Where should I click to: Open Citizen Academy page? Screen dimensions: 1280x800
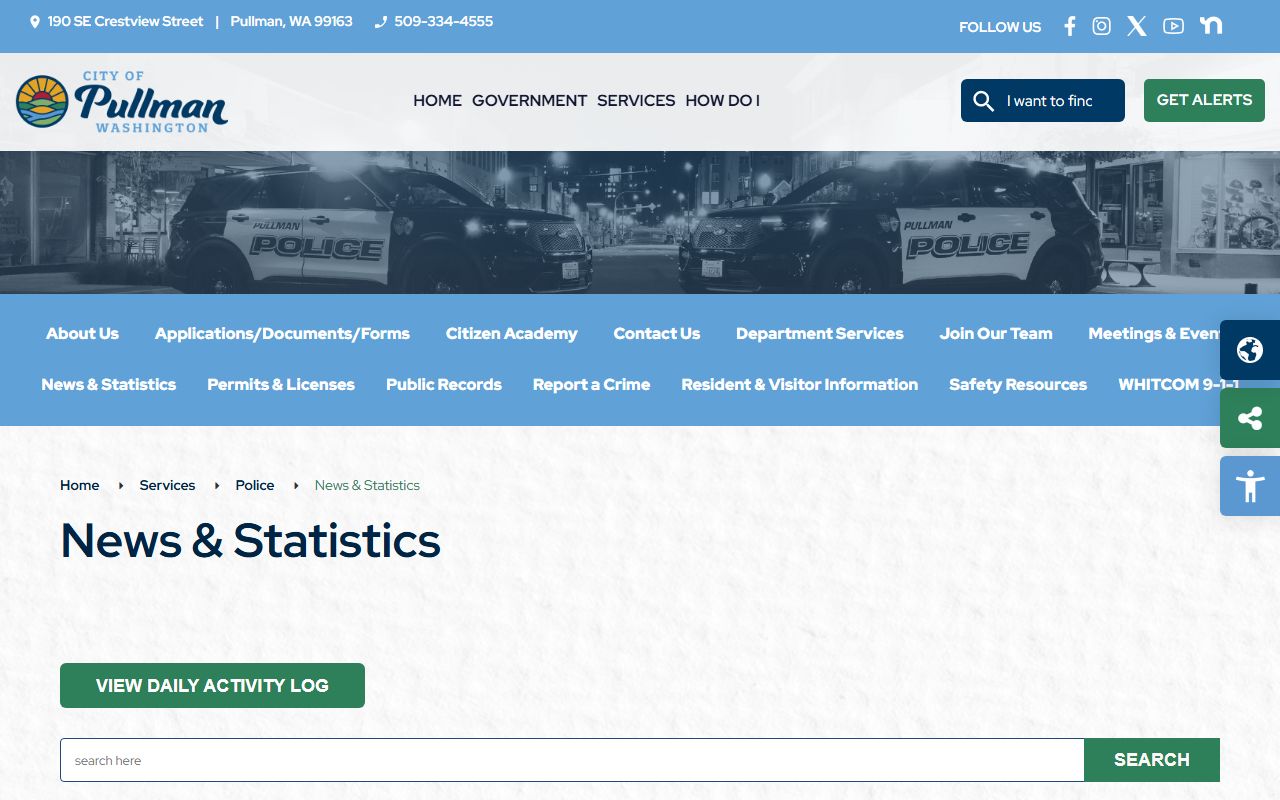[511, 333]
